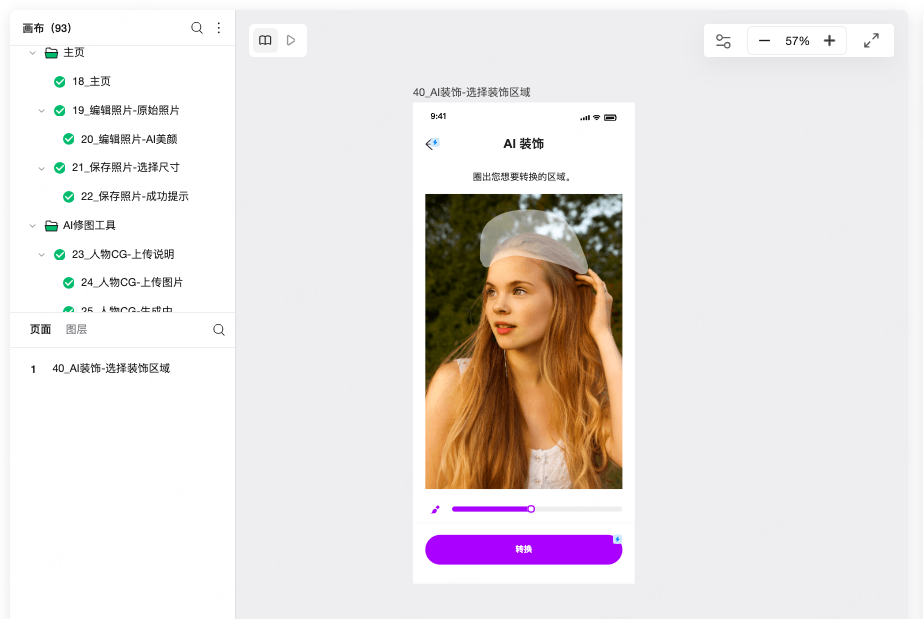924x619 pixels.
Task: Click the artboard label 40_AI装饰-选择装饰区域
Action: (471, 92)
